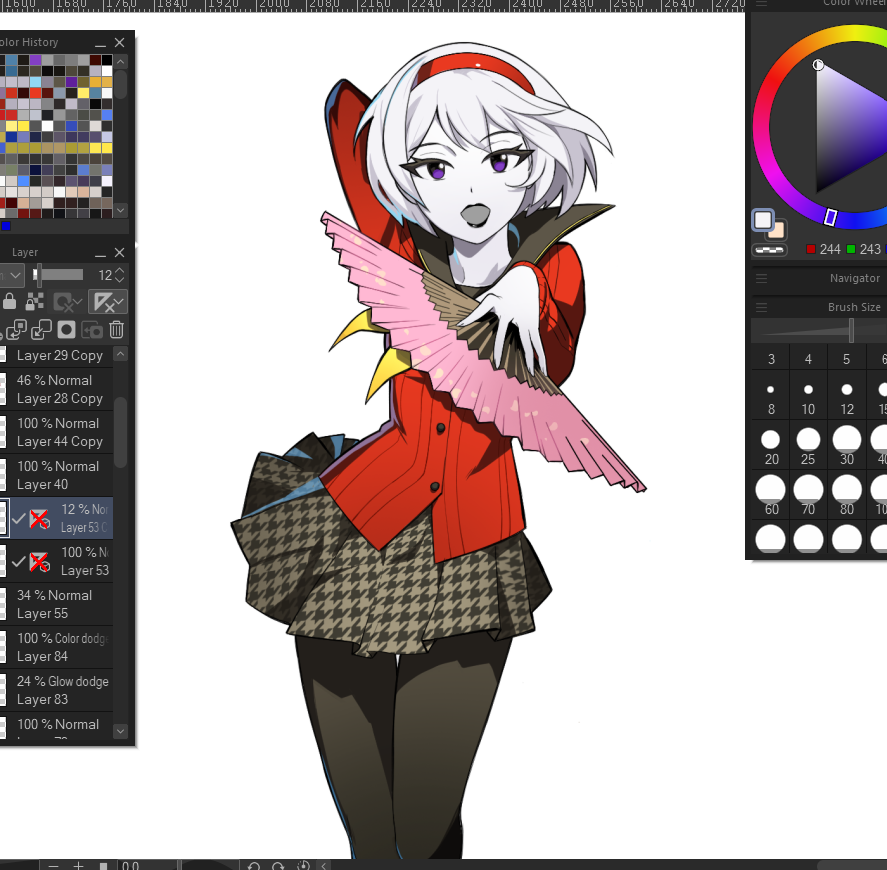Viewport: 887px width, 870px height.
Task: Select the Layer 44 Copy row
Action: [x=57, y=432]
